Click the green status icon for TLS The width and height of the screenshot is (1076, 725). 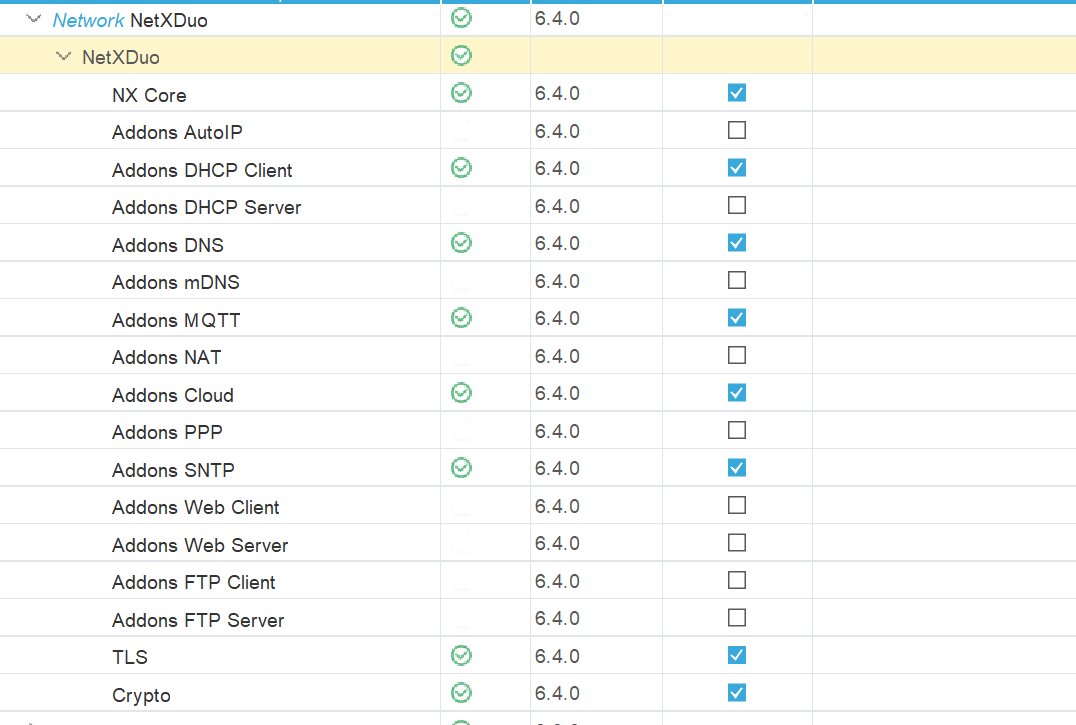coord(461,655)
